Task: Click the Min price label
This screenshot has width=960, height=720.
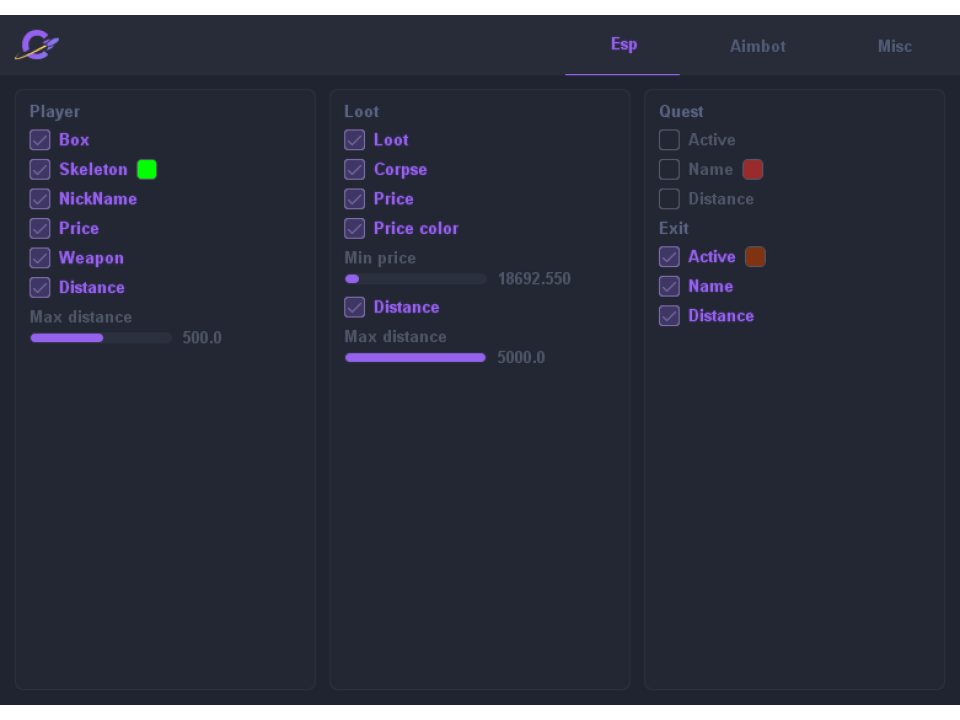Action: click(x=380, y=258)
